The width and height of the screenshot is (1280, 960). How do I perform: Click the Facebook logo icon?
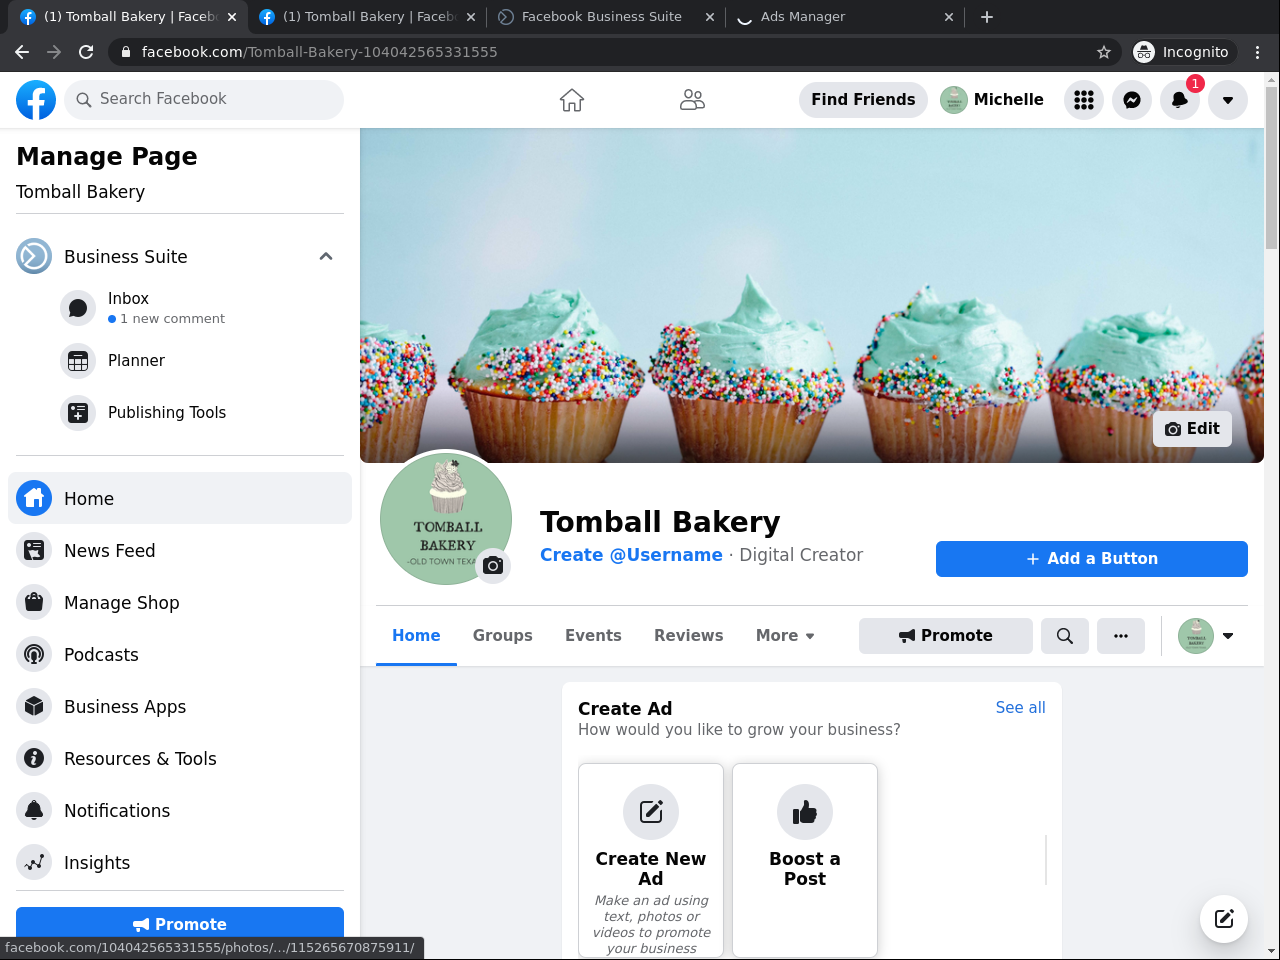click(x=36, y=100)
